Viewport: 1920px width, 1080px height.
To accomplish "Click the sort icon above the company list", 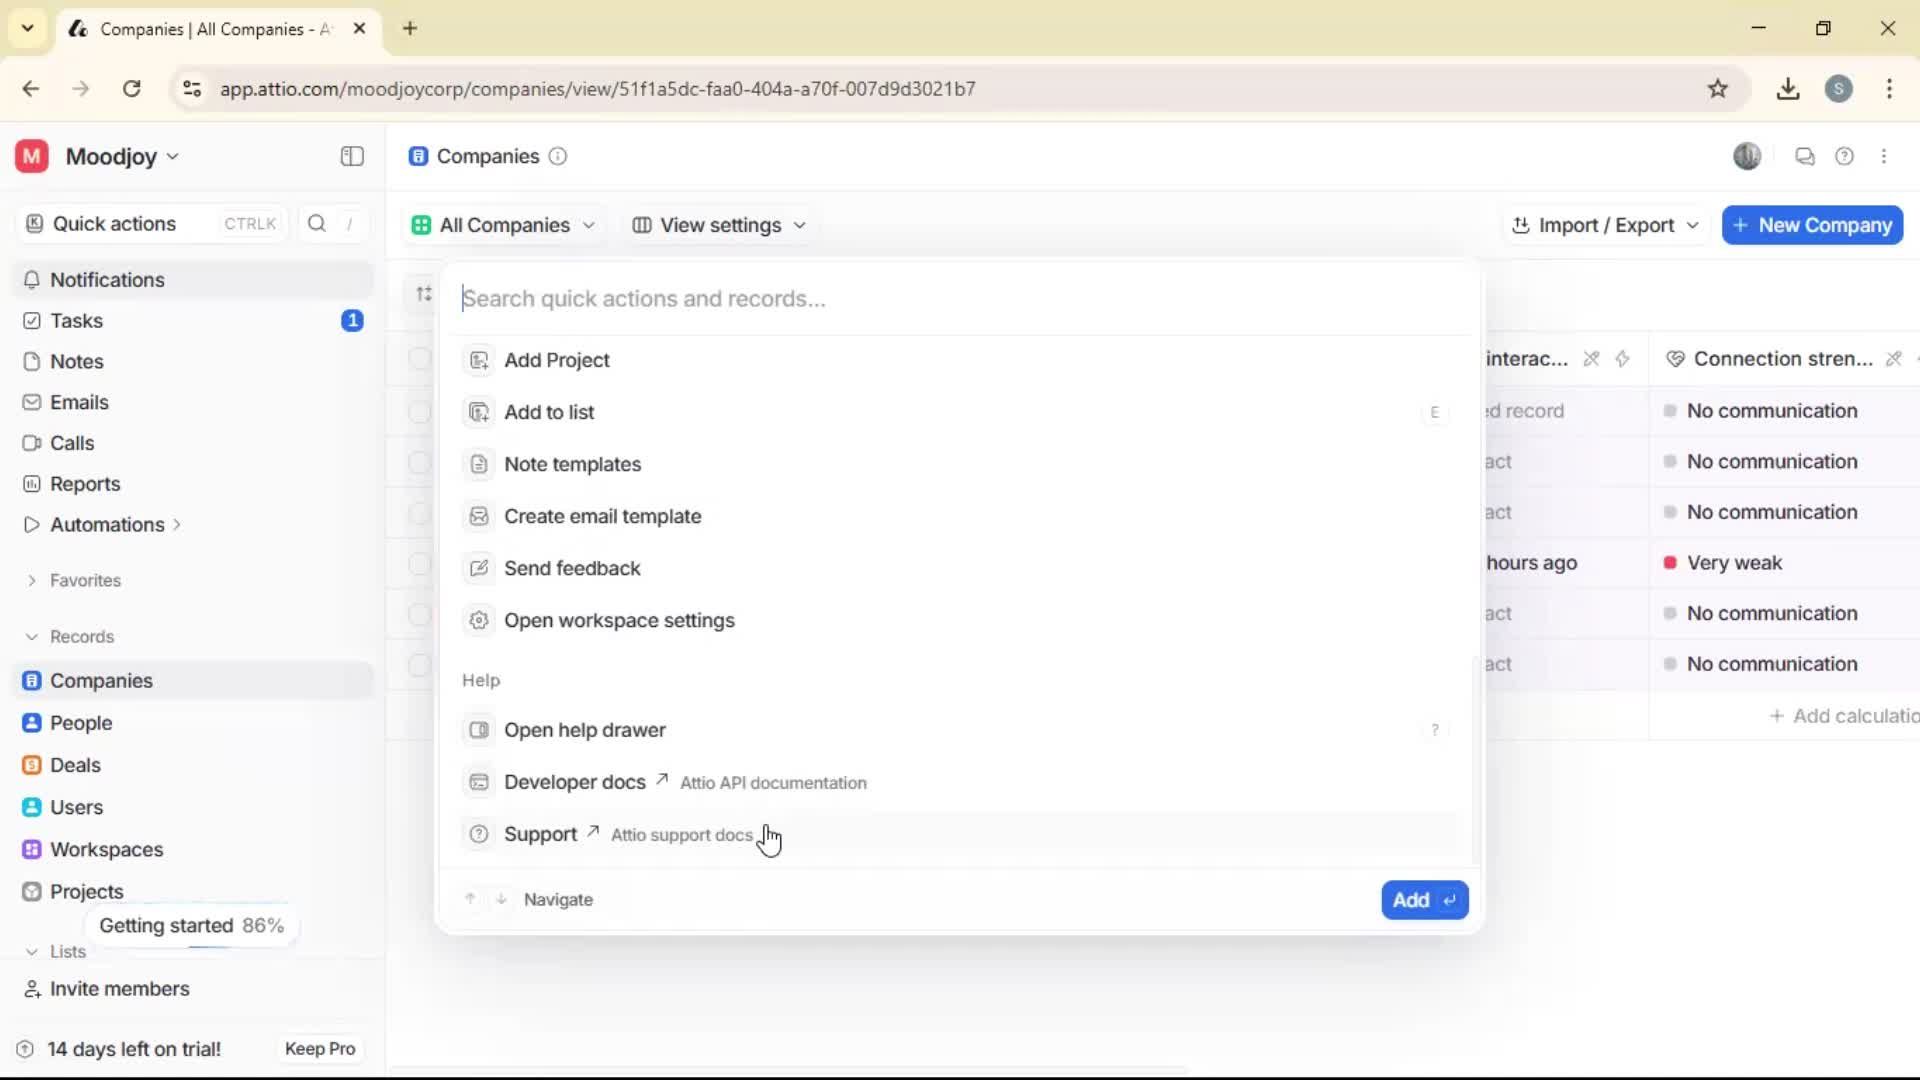I will [x=422, y=293].
